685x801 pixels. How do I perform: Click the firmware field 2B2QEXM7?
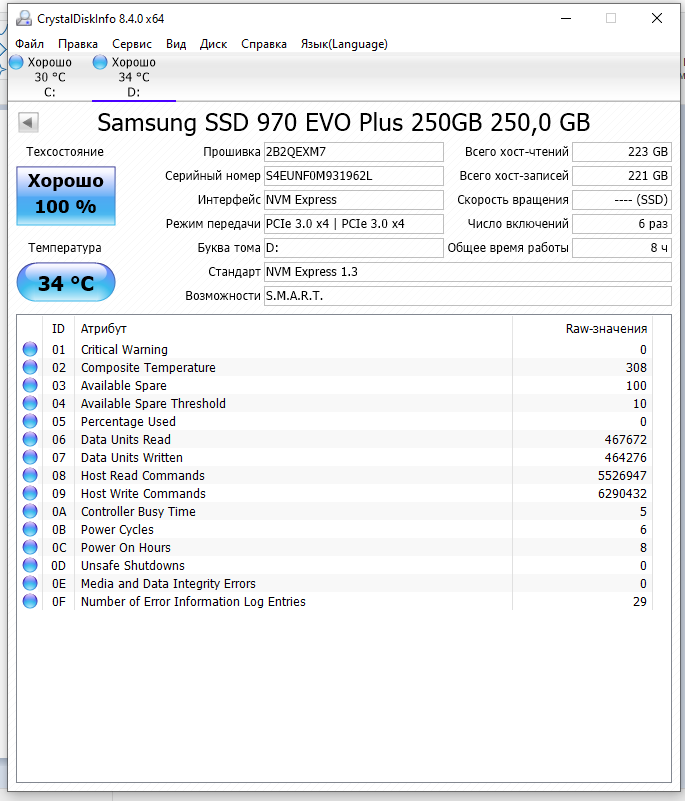[353, 152]
